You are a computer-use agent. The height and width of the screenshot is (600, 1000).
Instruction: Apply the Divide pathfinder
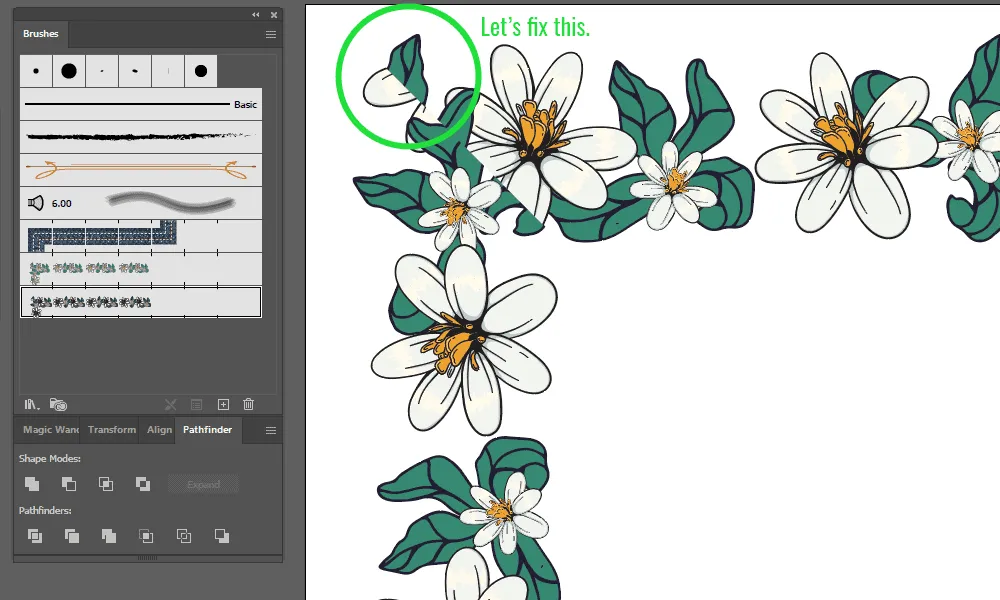pos(35,536)
